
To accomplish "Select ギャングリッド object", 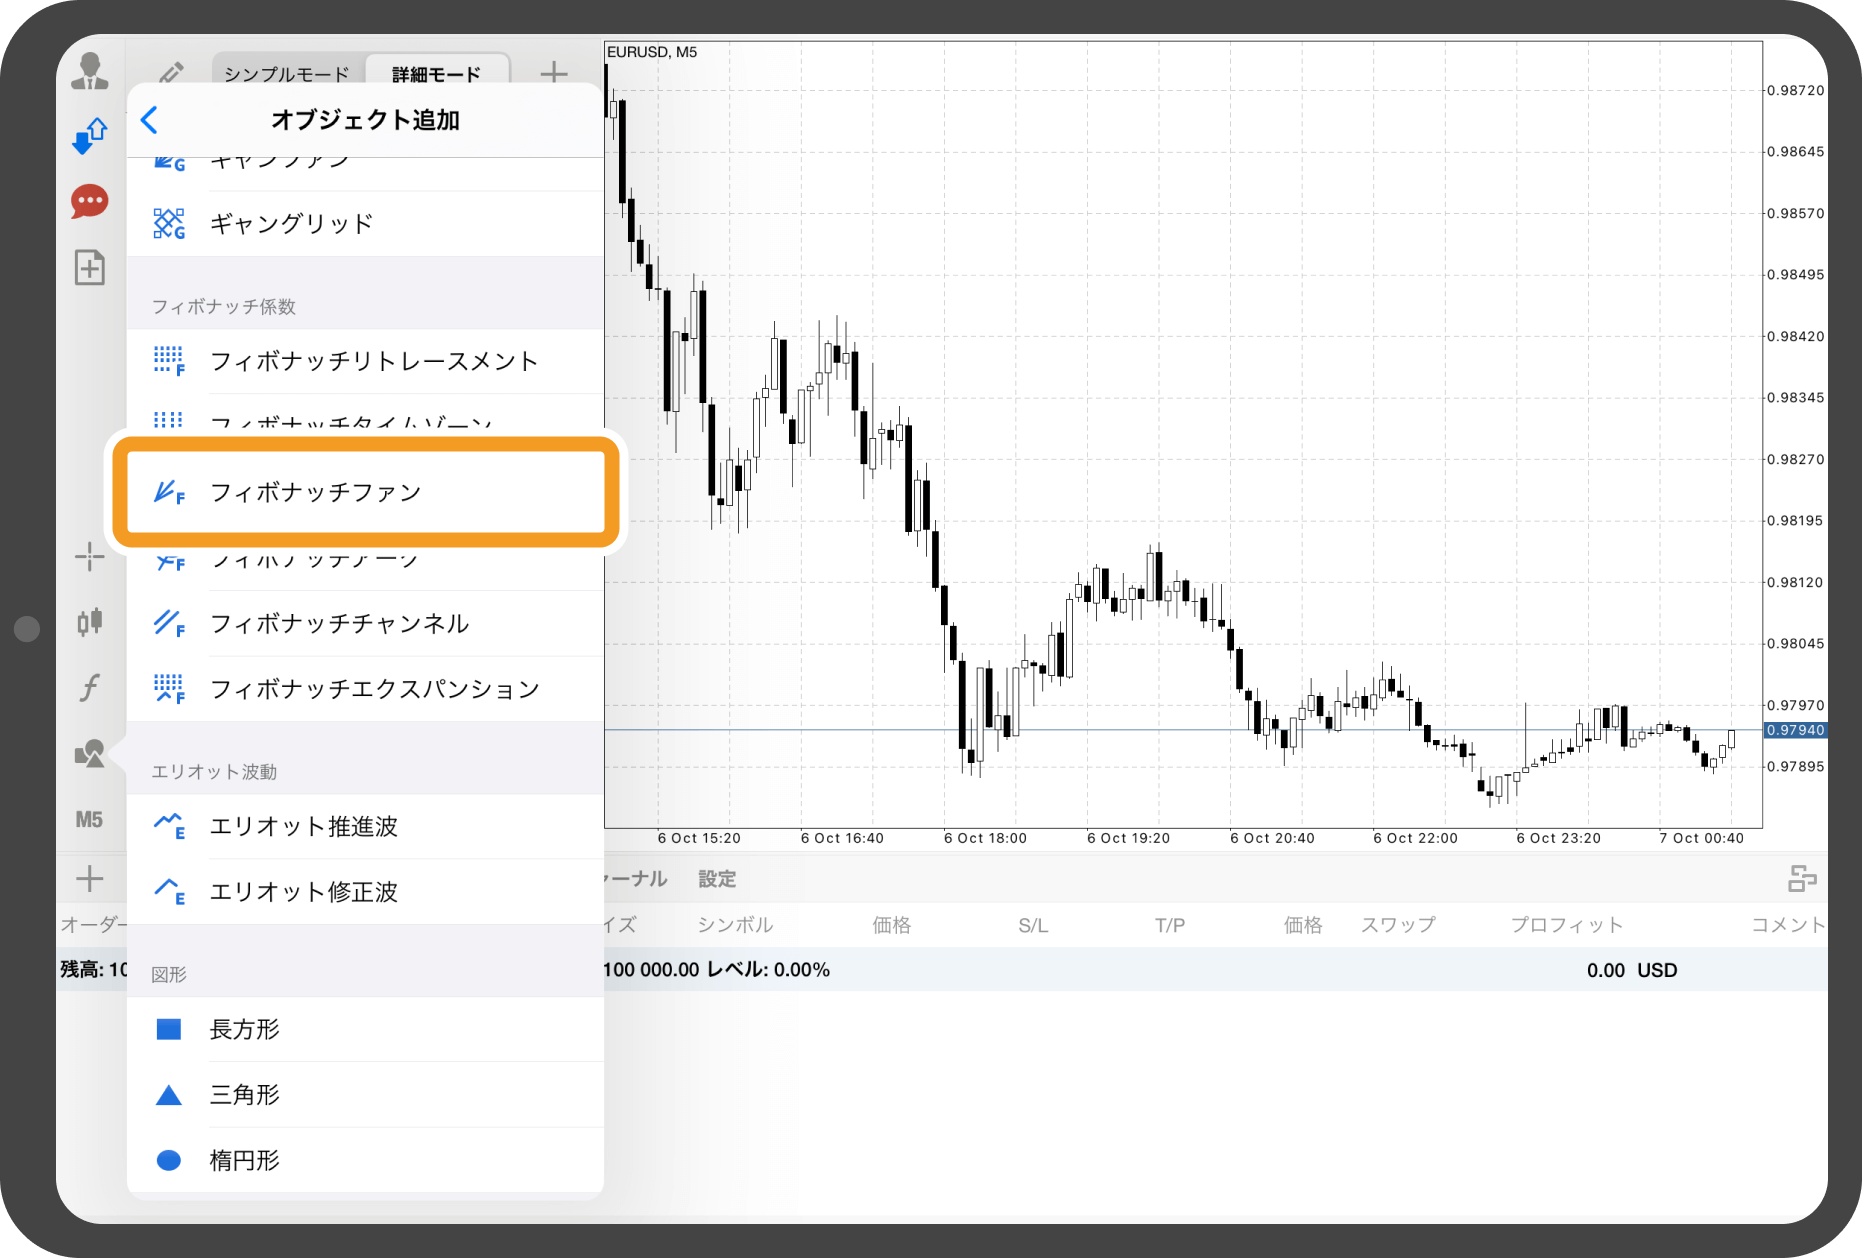I will (289, 223).
